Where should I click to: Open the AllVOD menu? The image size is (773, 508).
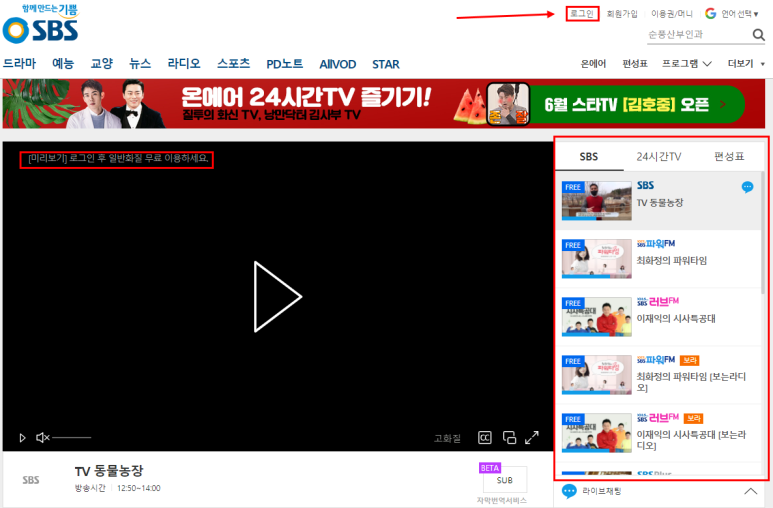[x=338, y=64]
